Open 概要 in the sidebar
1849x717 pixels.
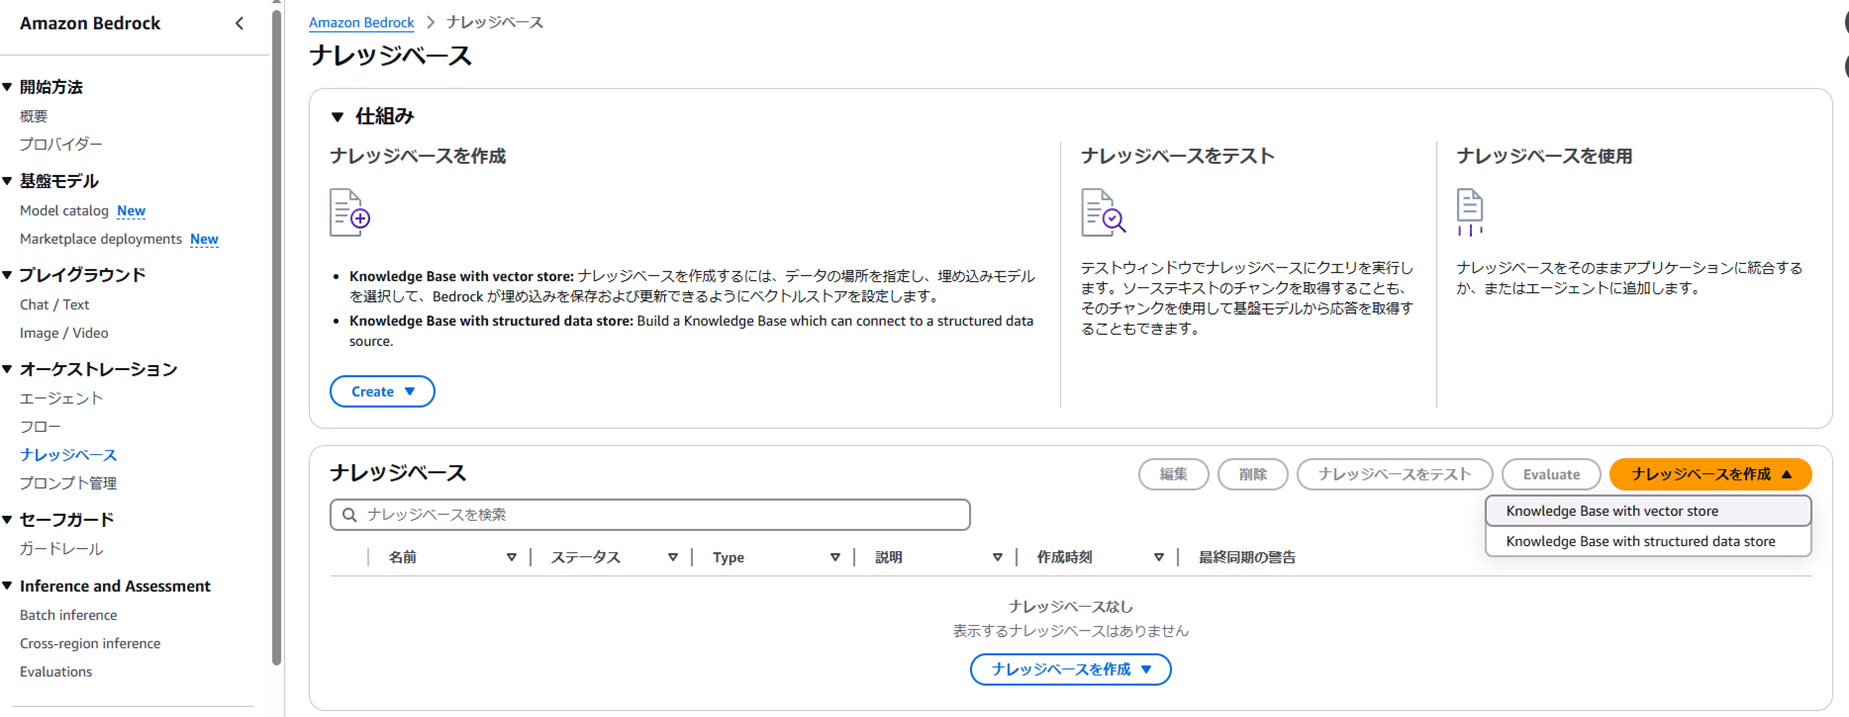click(34, 116)
